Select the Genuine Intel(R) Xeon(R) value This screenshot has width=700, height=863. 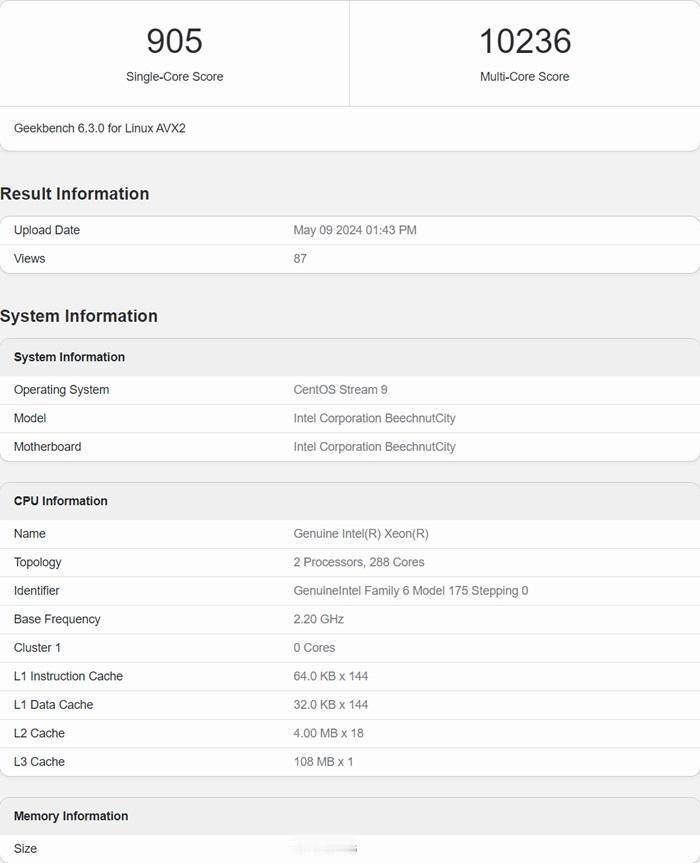(x=361, y=534)
